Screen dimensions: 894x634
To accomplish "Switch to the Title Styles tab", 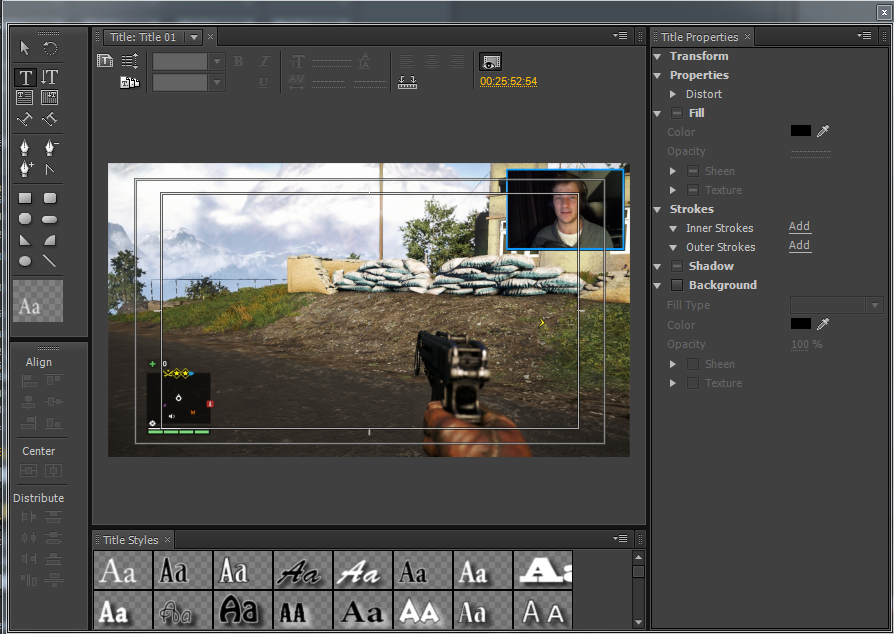I will tap(131, 540).
